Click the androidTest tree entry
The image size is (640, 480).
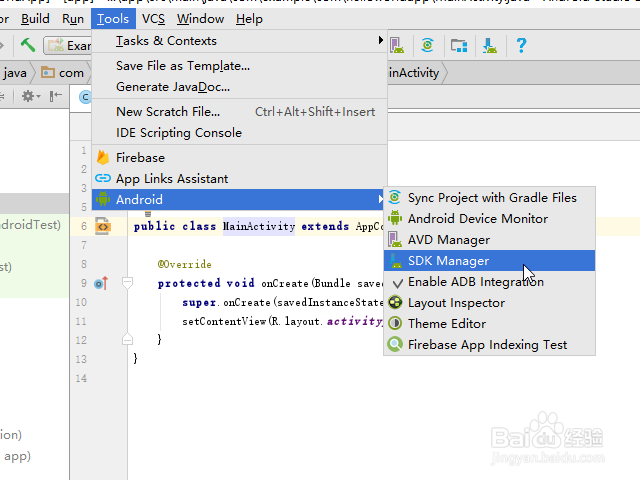coord(30,225)
